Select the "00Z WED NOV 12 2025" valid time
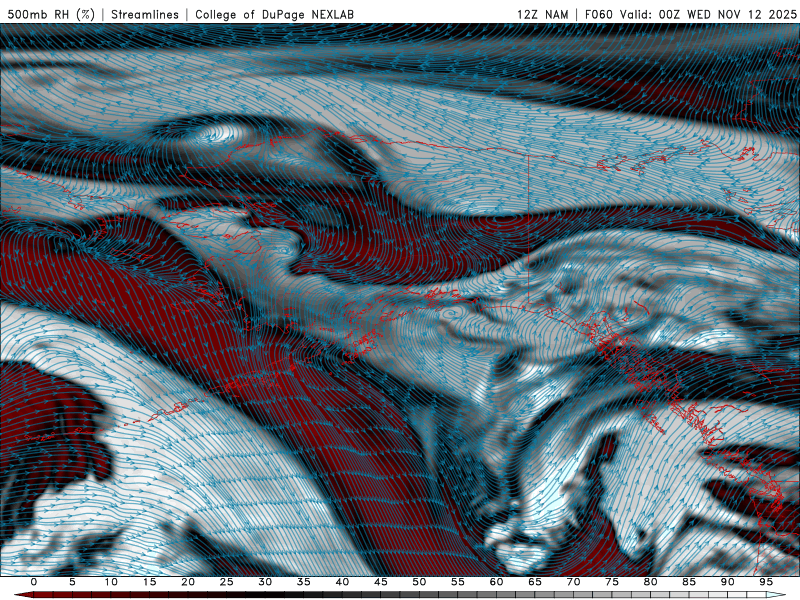The width and height of the screenshot is (800, 600). [728, 14]
